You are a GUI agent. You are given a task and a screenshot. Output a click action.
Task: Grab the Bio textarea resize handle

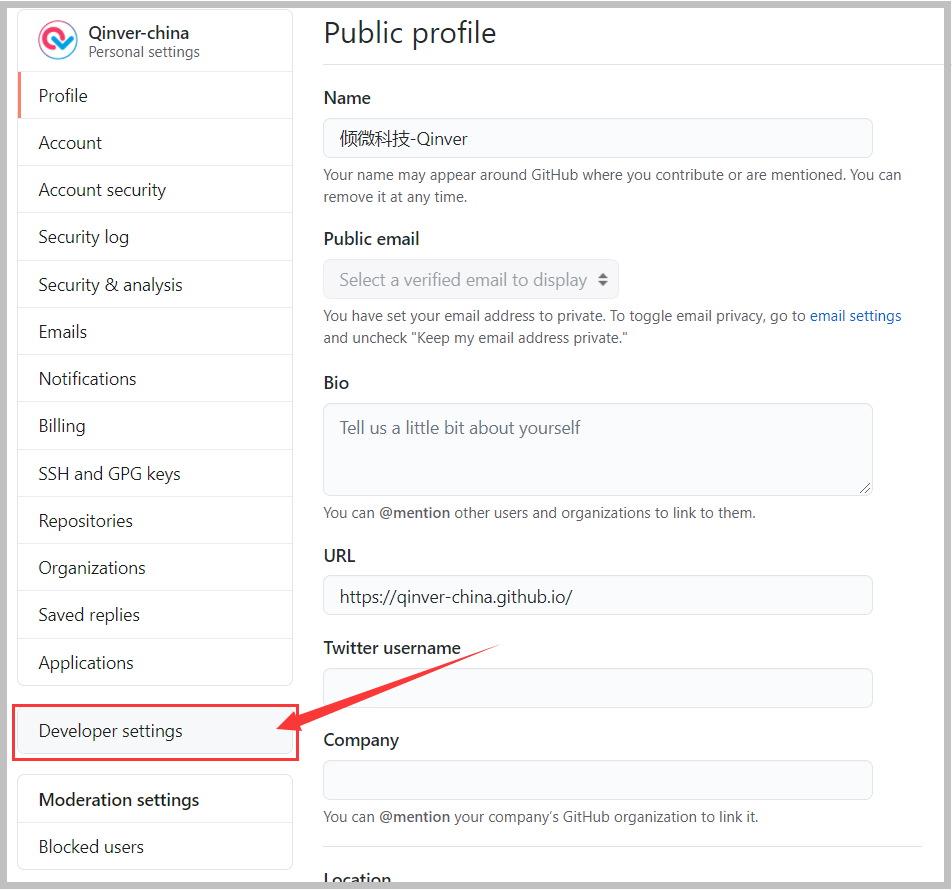[865, 487]
